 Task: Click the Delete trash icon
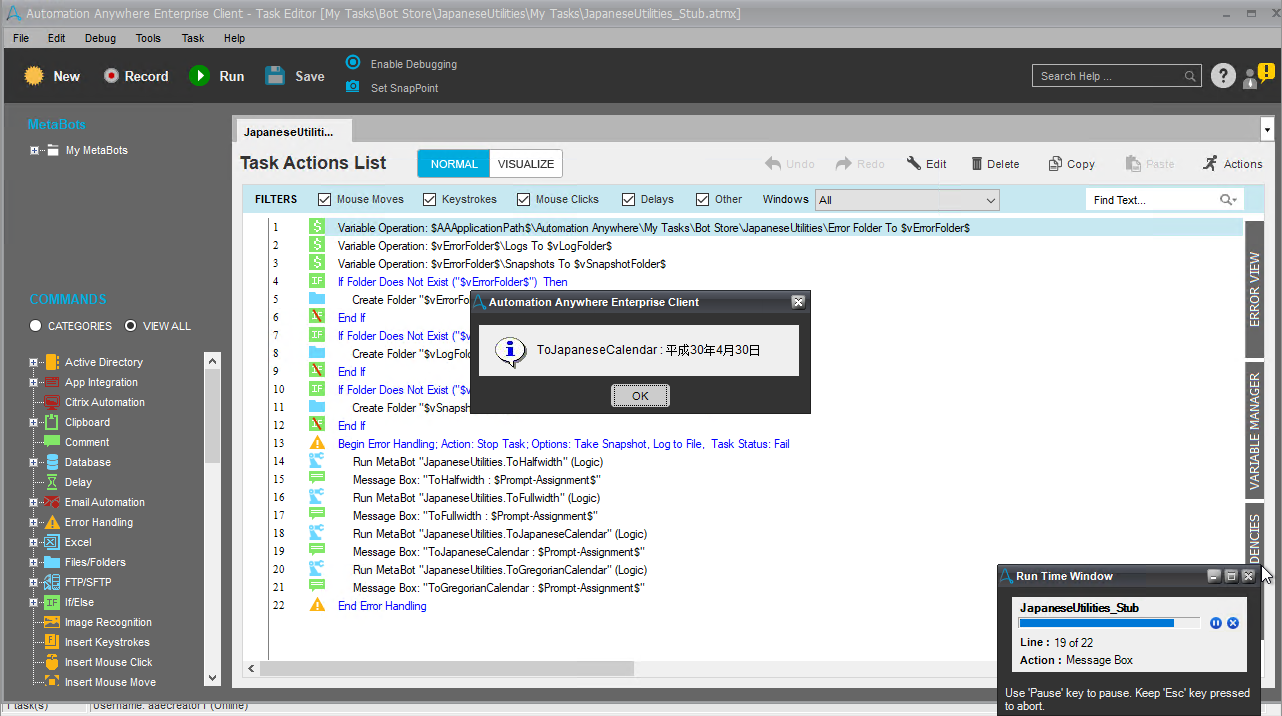coord(978,164)
